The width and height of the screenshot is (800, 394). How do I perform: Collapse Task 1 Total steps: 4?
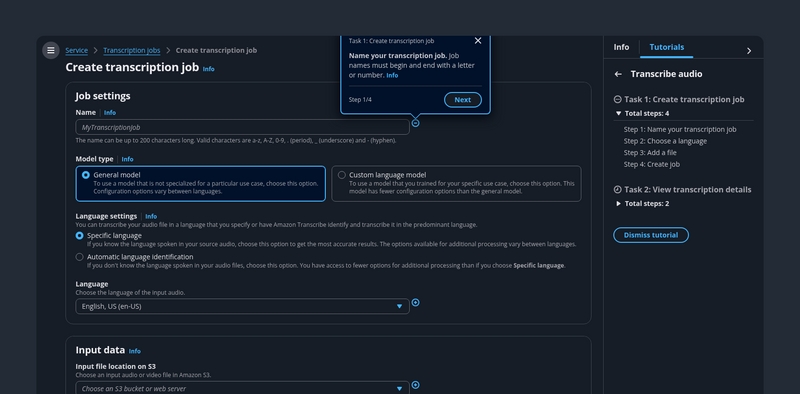click(642, 113)
